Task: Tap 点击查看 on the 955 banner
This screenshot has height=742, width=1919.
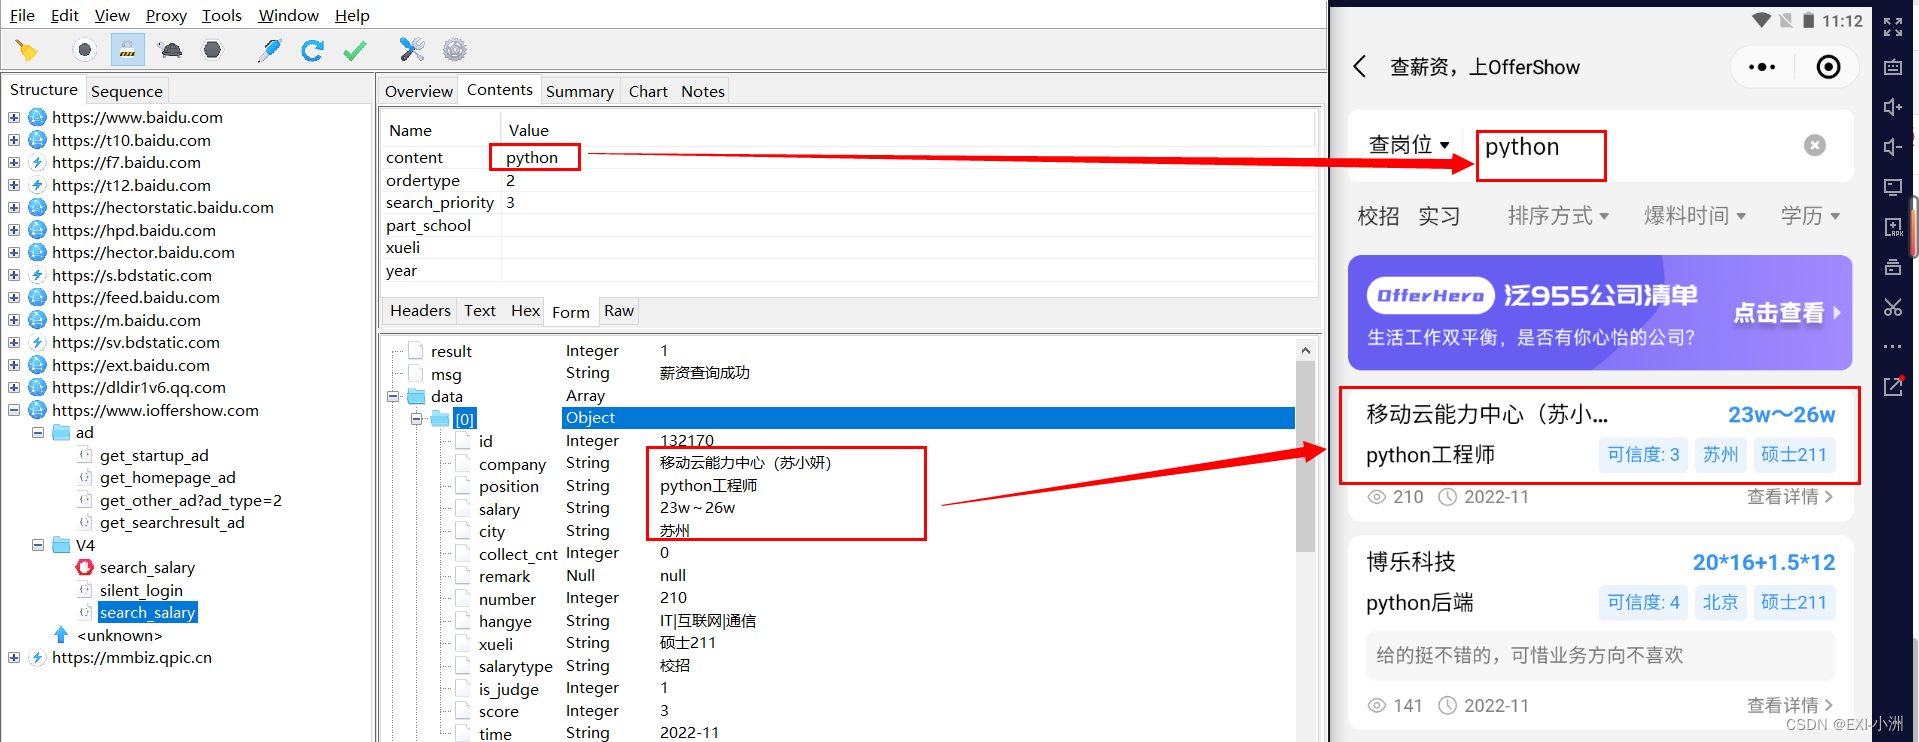Action: click(x=1787, y=313)
